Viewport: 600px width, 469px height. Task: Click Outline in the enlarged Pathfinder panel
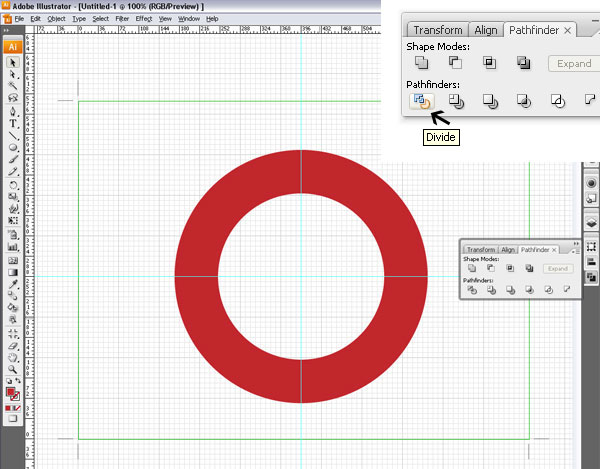558,101
